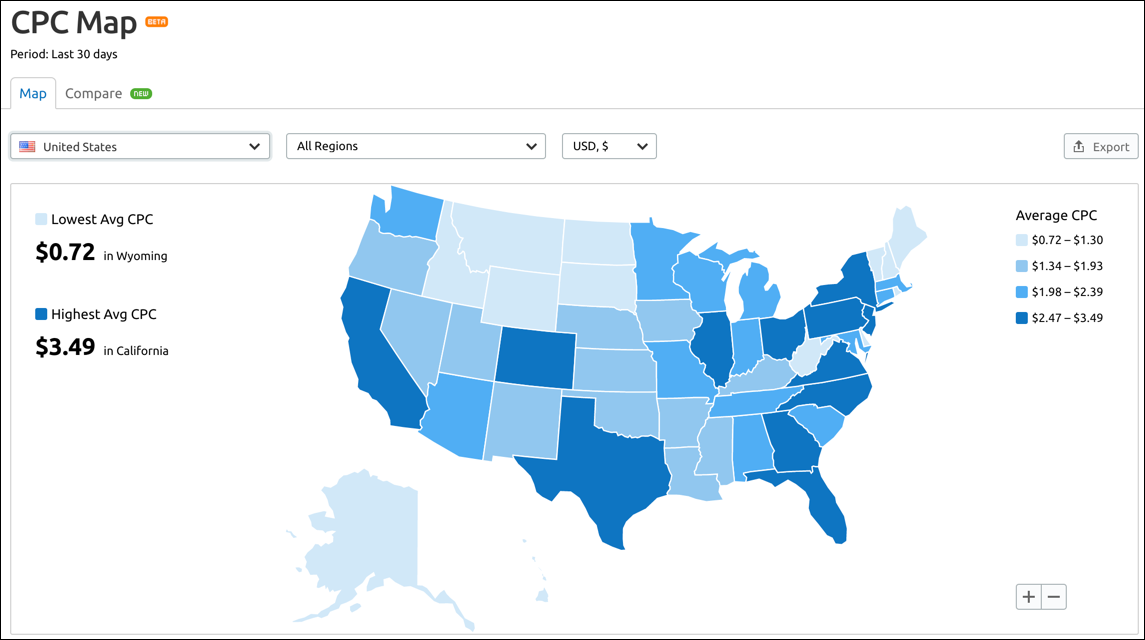This screenshot has width=1145, height=640.
Task: Click the United States flag icon
Action: (x=27, y=147)
